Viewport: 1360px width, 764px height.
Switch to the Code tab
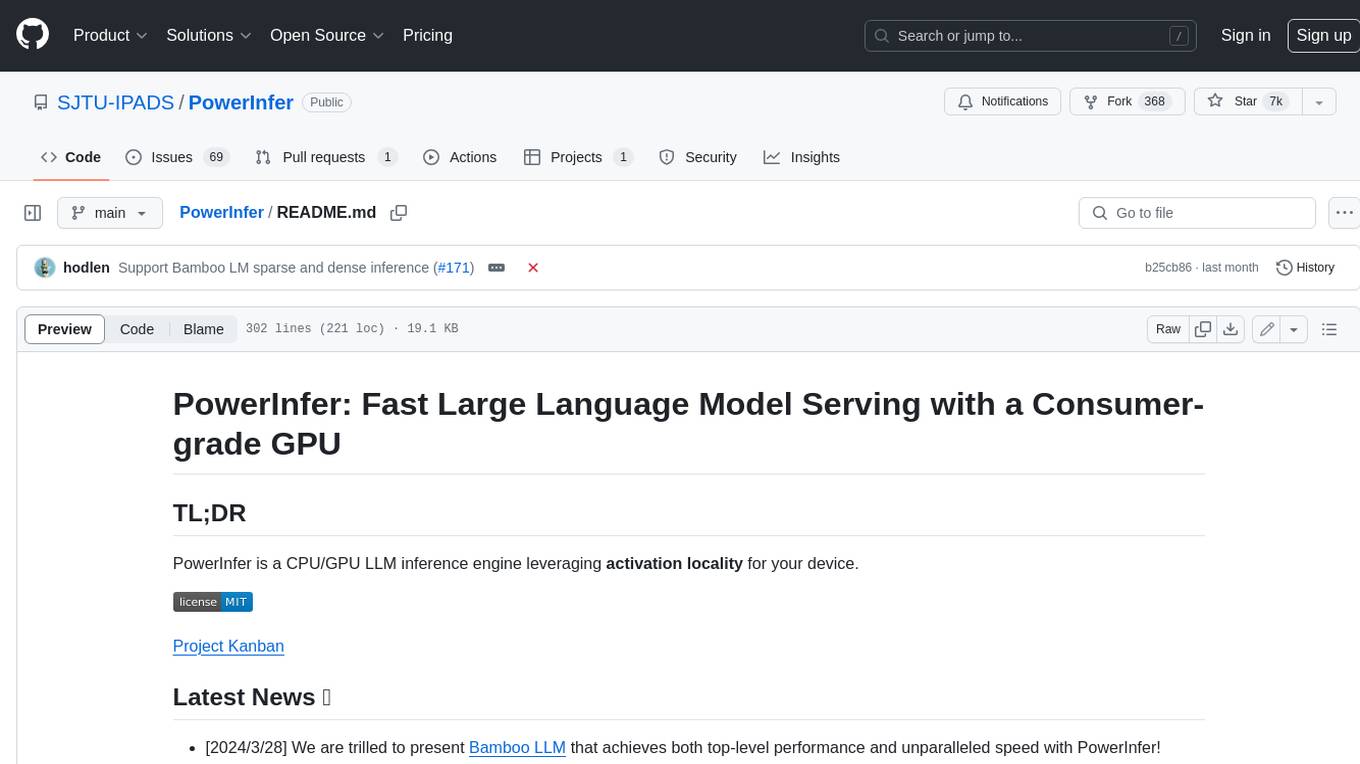pyautogui.click(x=71, y=157)
